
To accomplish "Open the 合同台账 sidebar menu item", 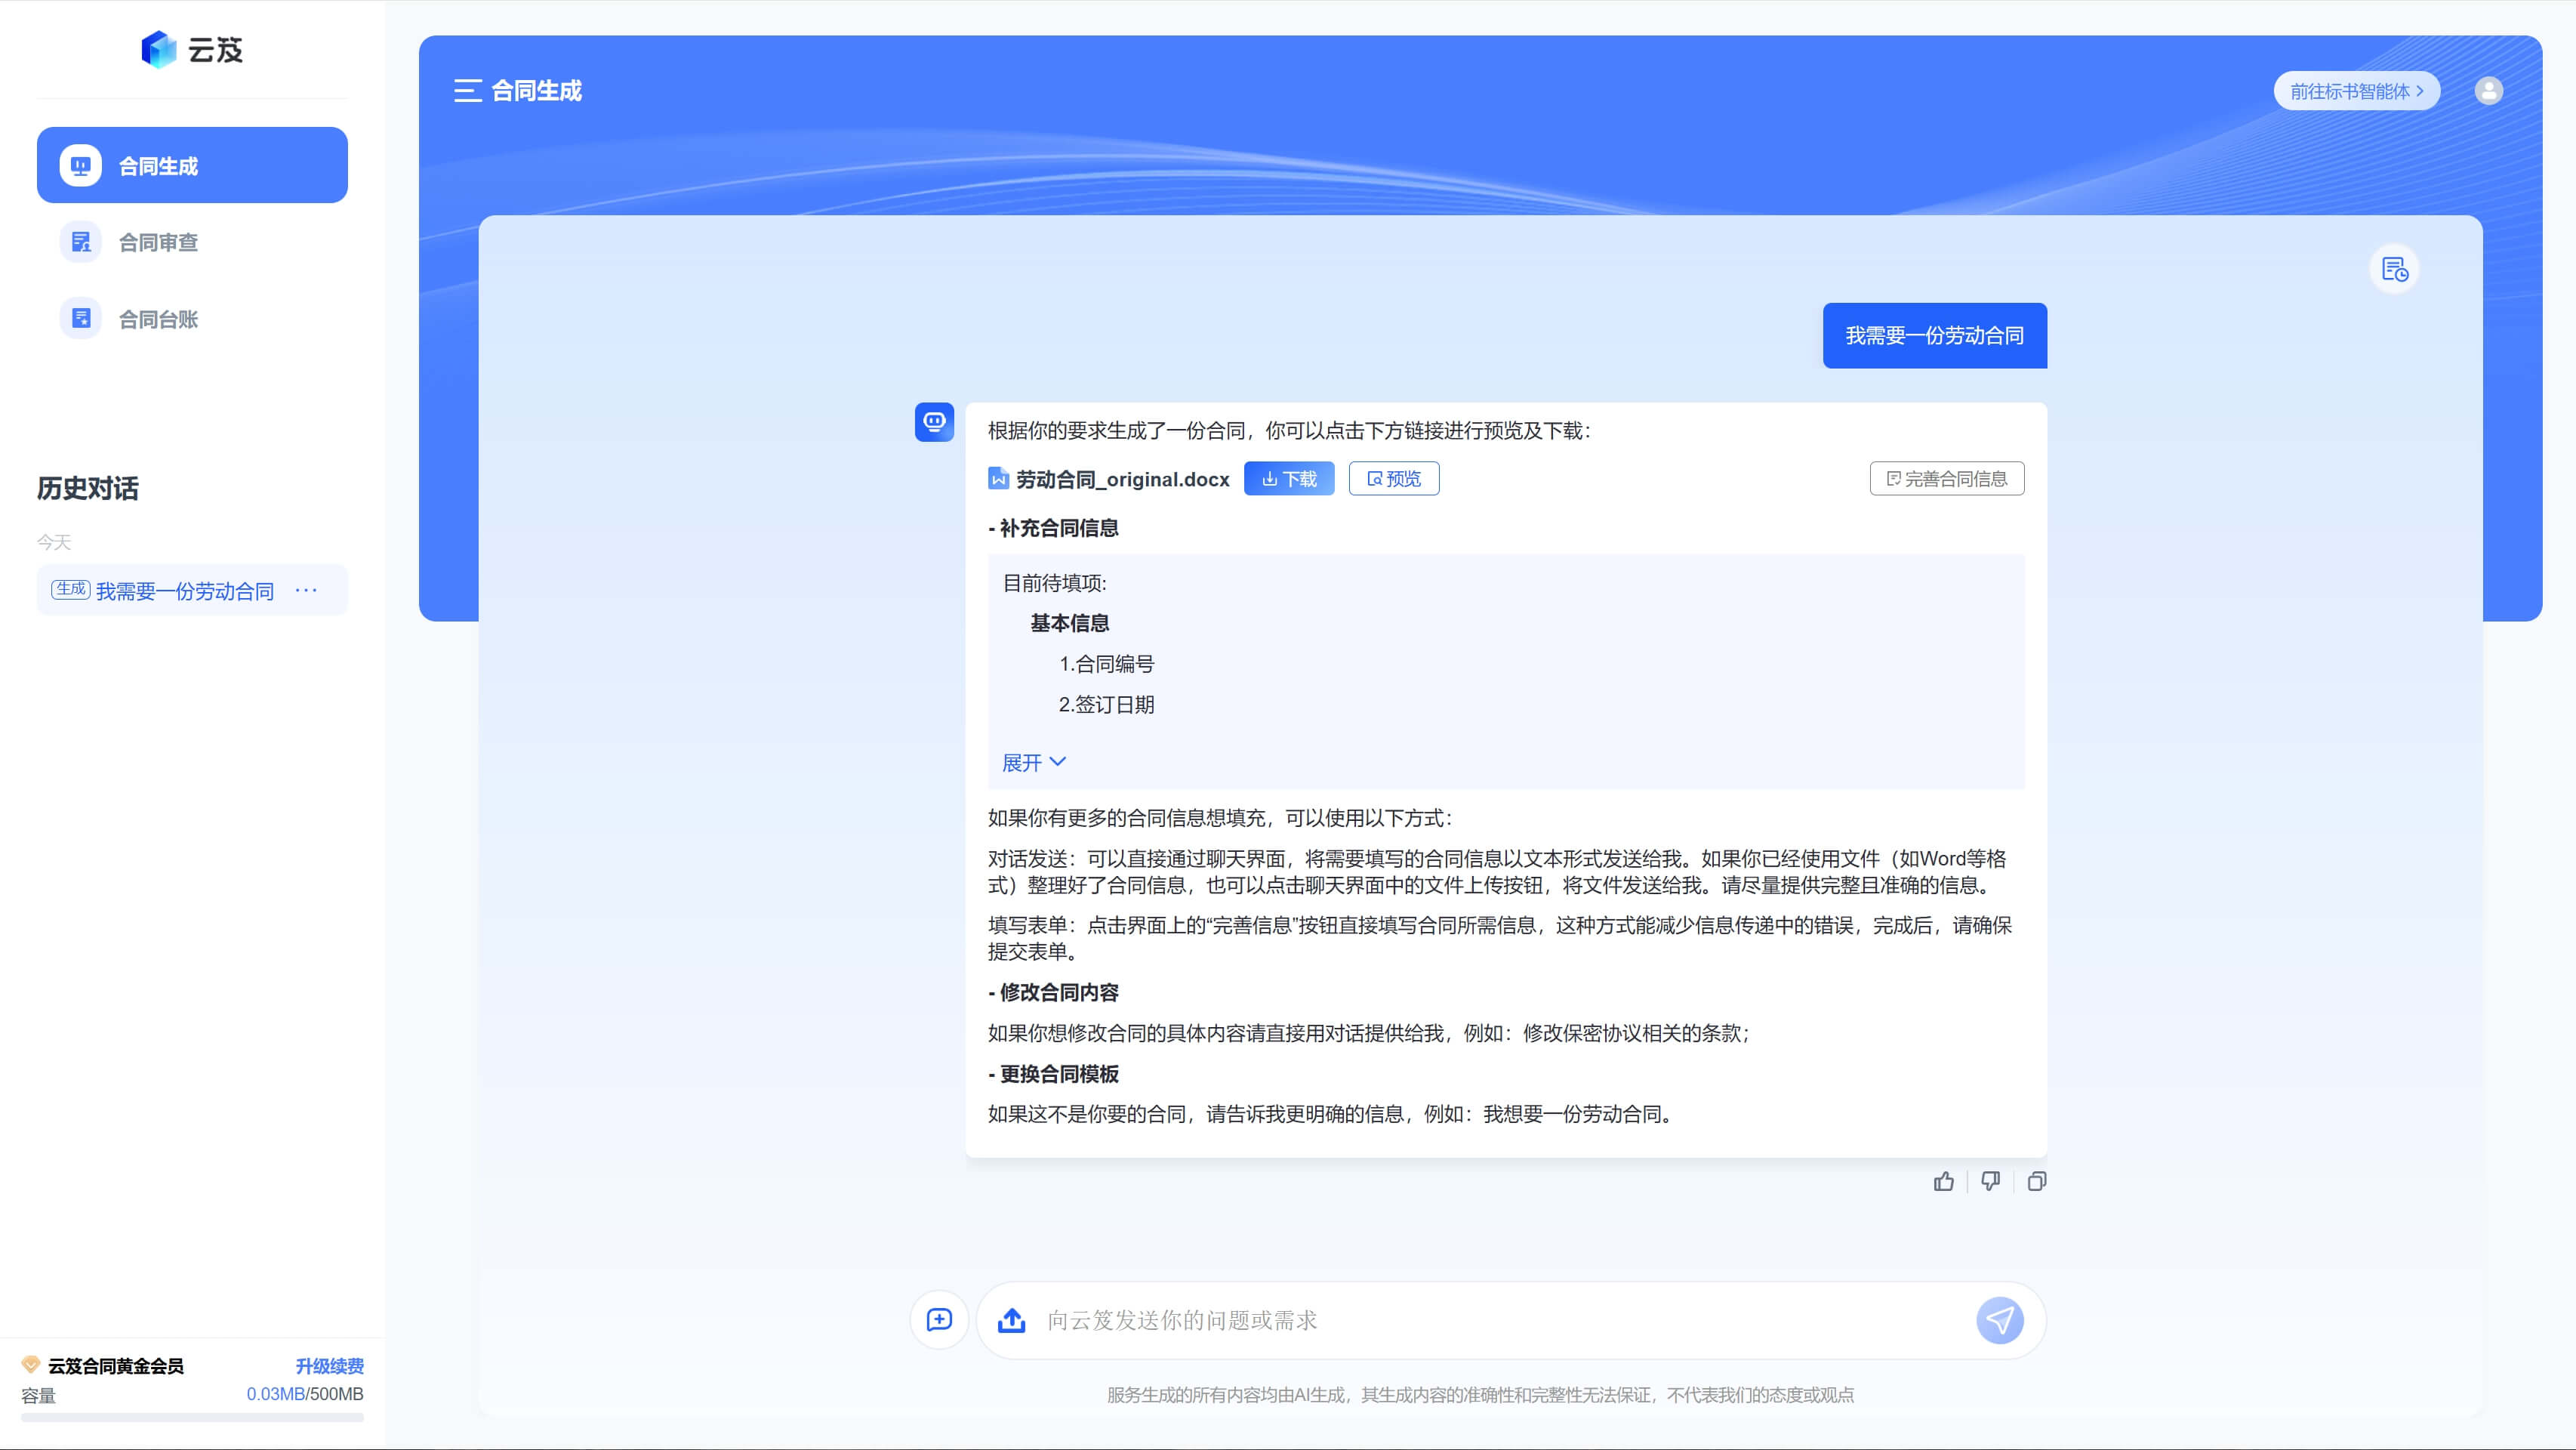I will tap(158, 319).
